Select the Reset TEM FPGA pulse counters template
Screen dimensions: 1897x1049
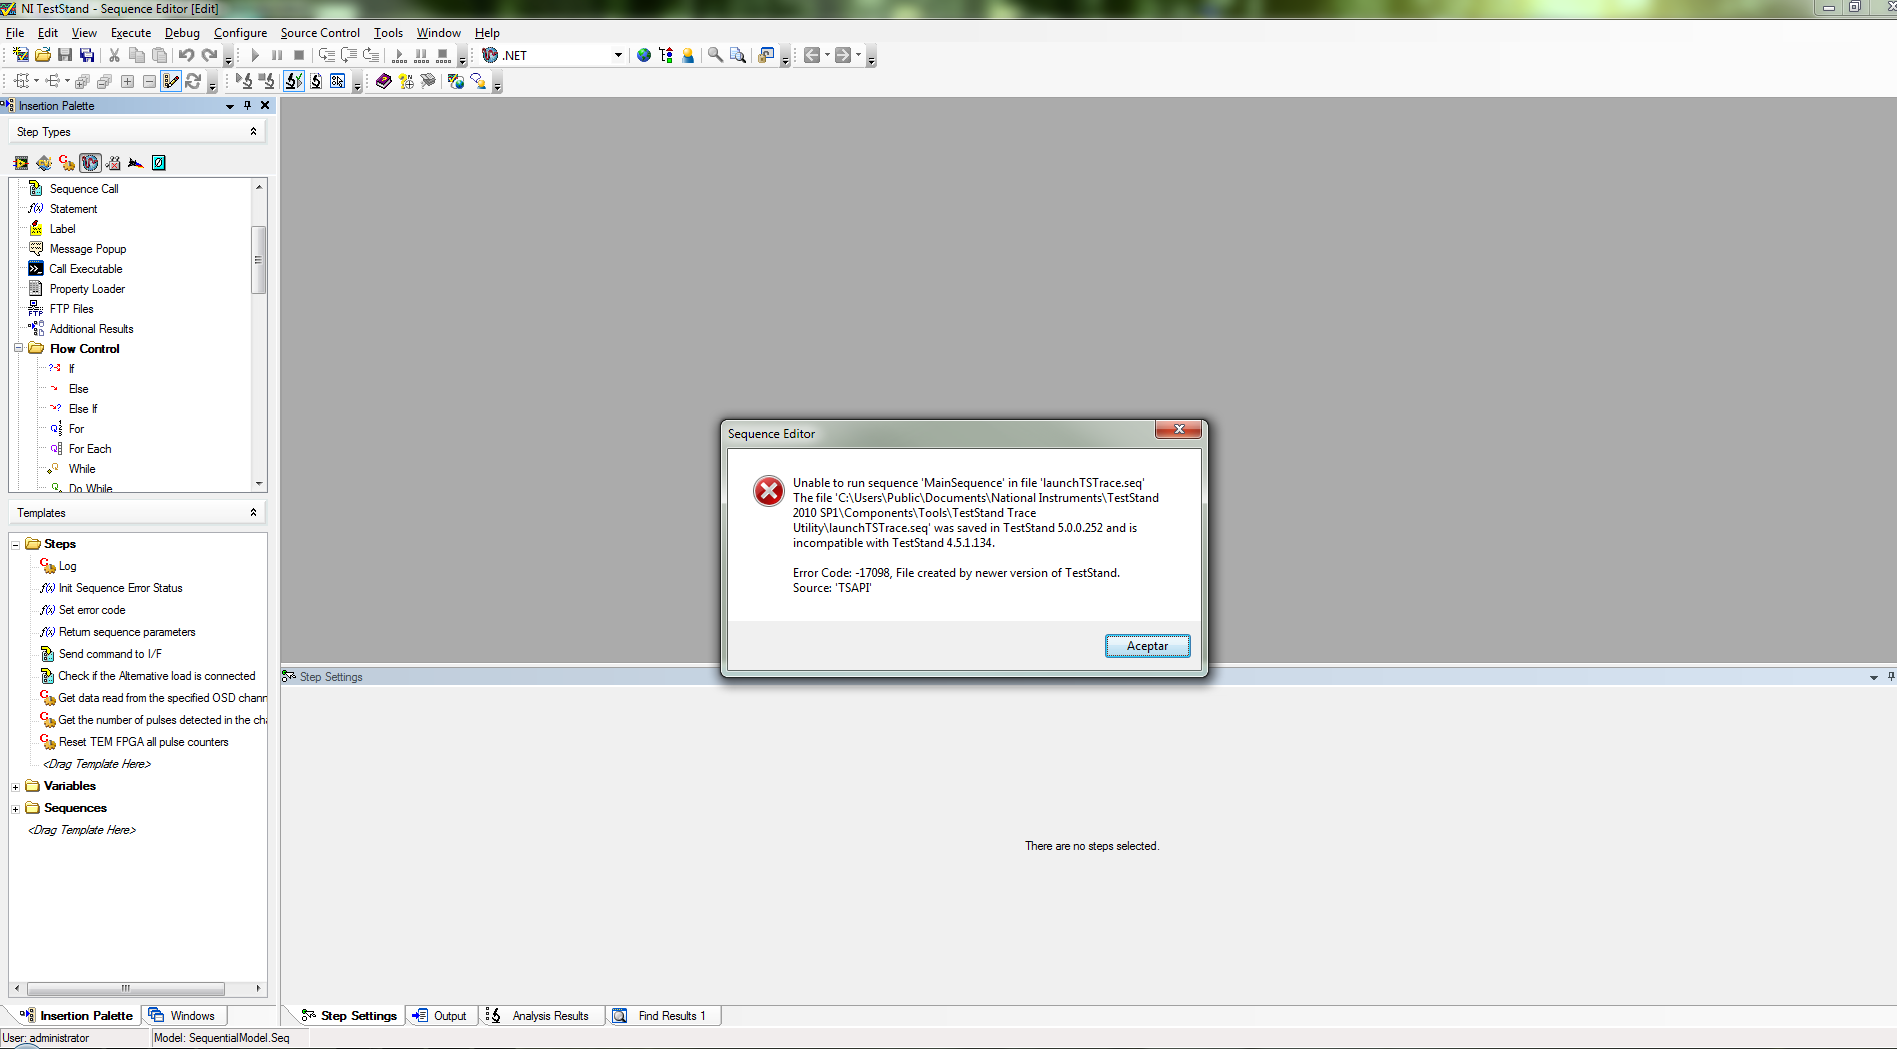(x=143, y=742)
